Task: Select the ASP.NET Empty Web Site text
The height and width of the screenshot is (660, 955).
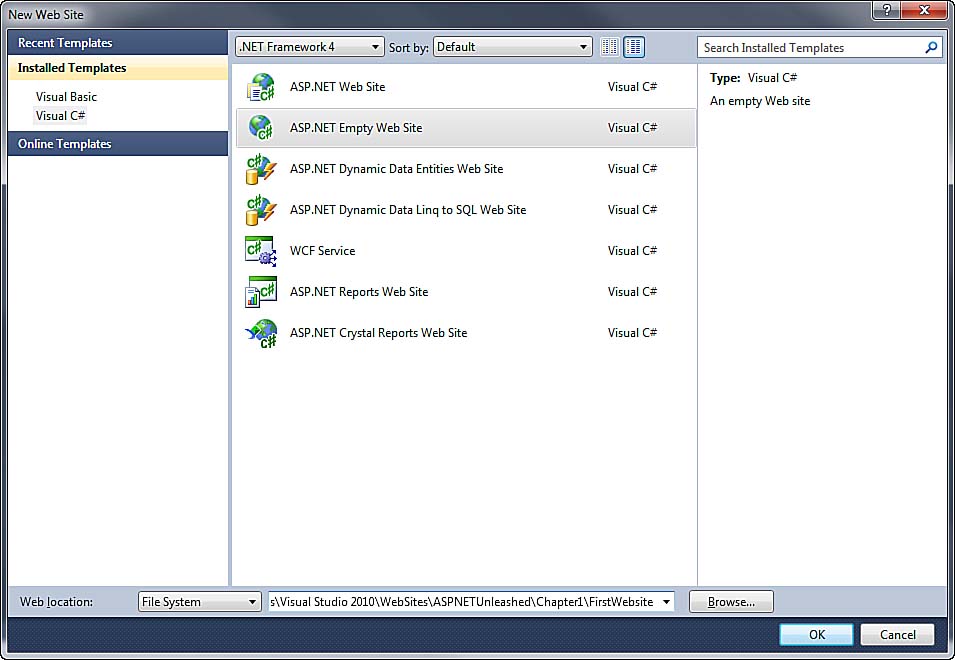Action: [356, 128]
